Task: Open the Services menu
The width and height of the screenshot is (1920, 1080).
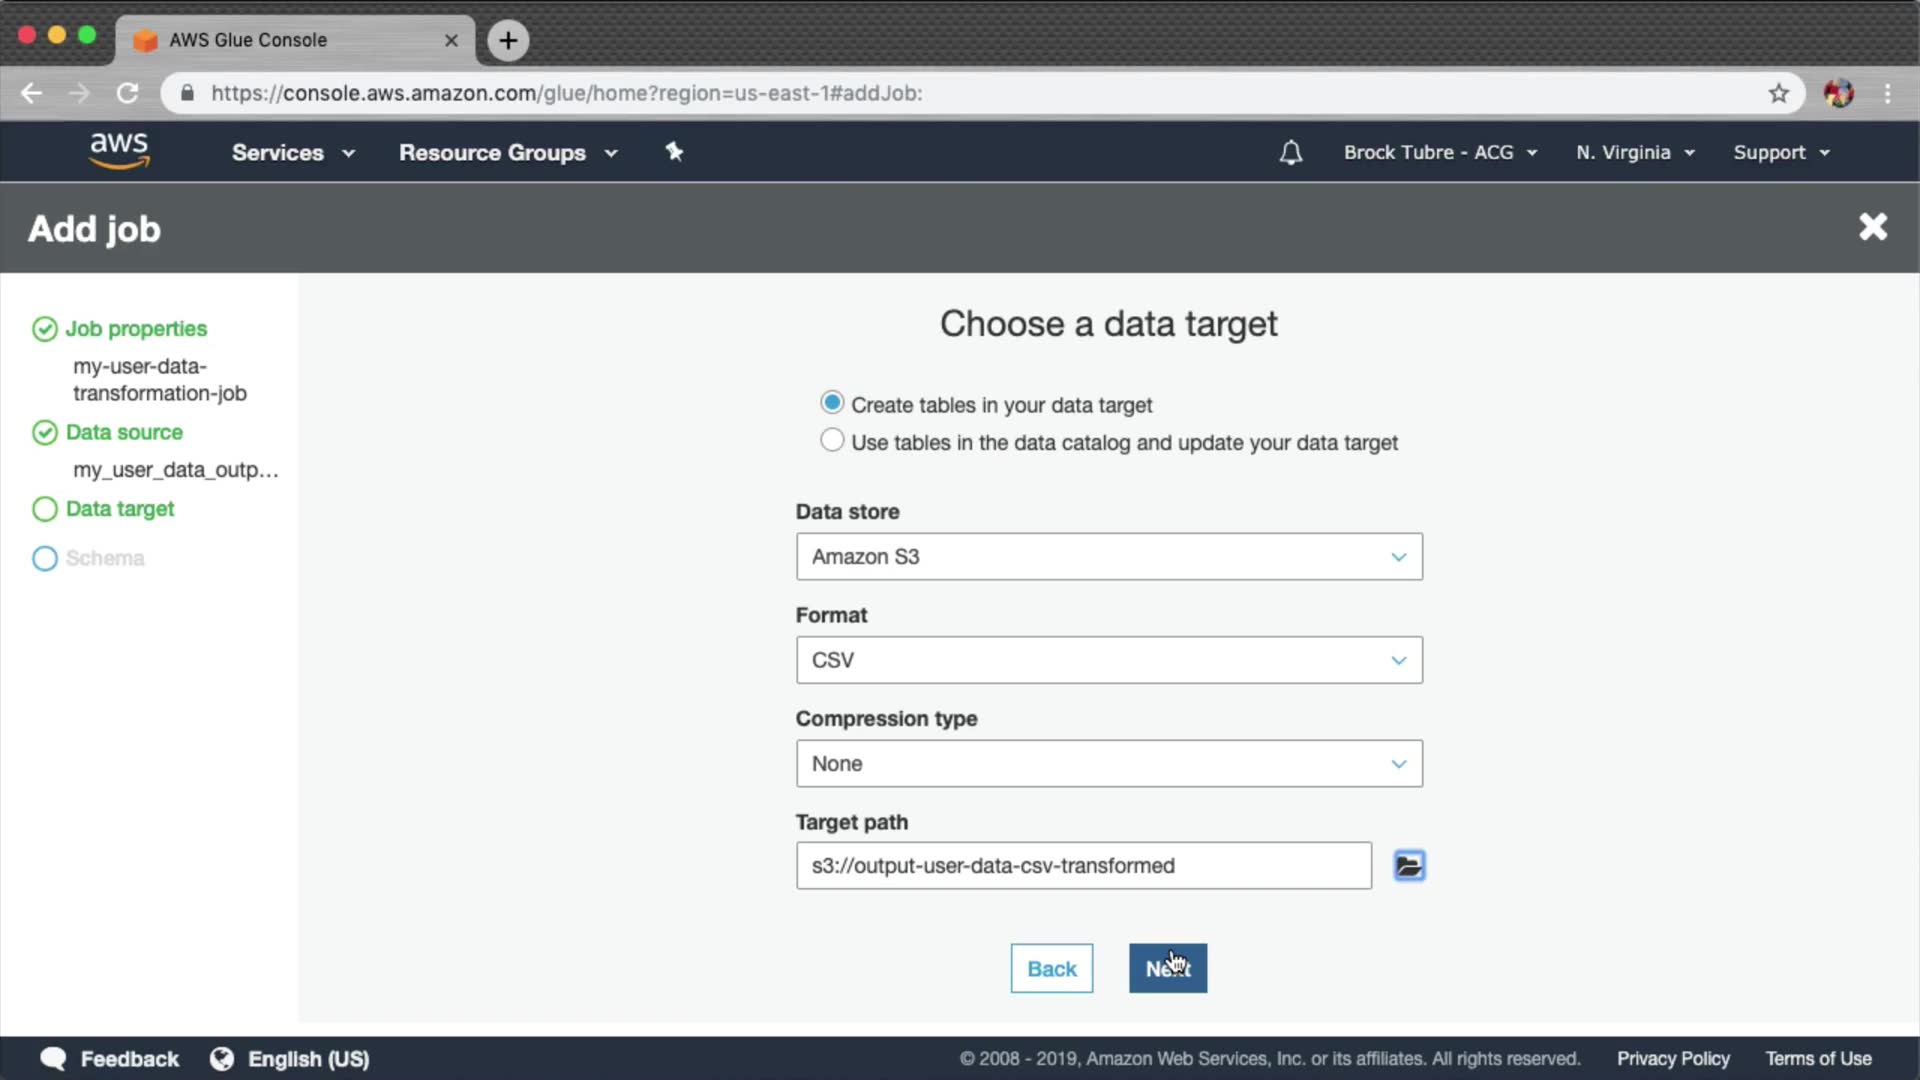Action: point(292,153)
